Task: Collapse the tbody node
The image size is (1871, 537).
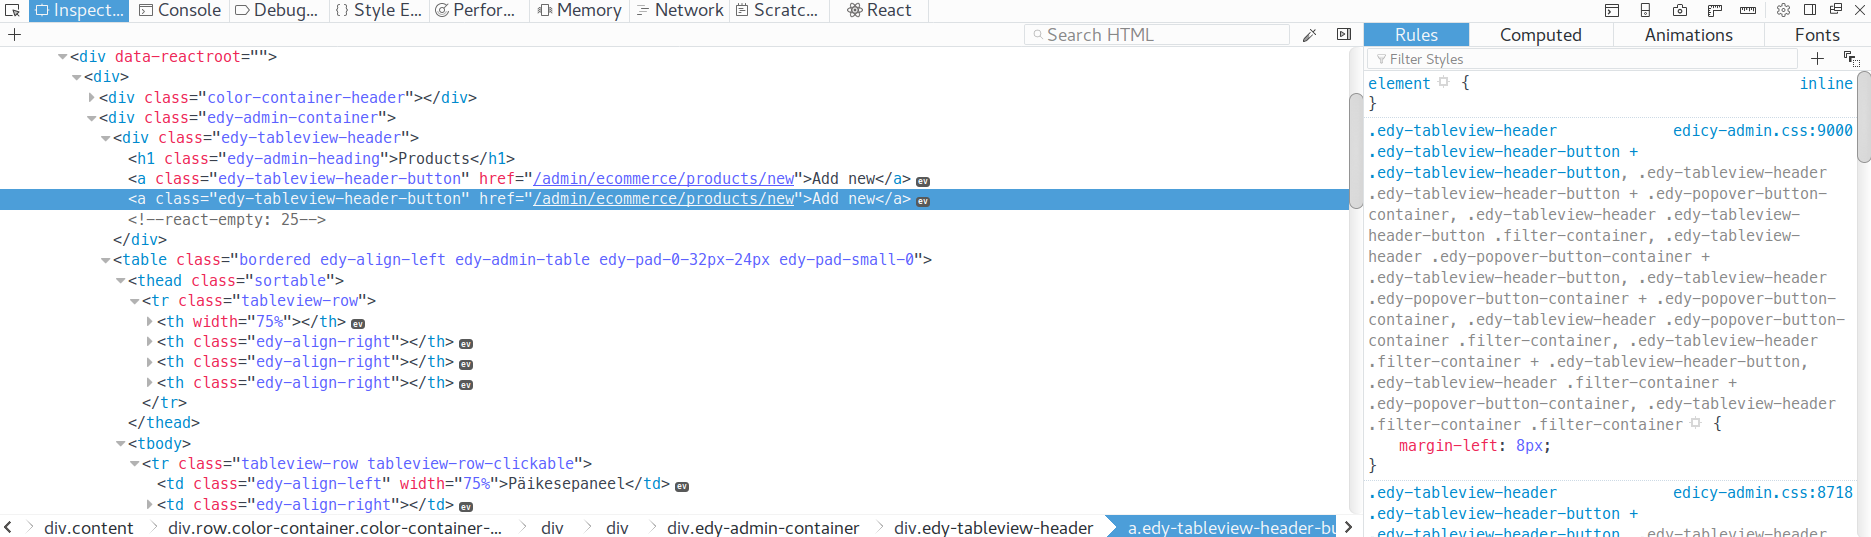Action: 121,444
